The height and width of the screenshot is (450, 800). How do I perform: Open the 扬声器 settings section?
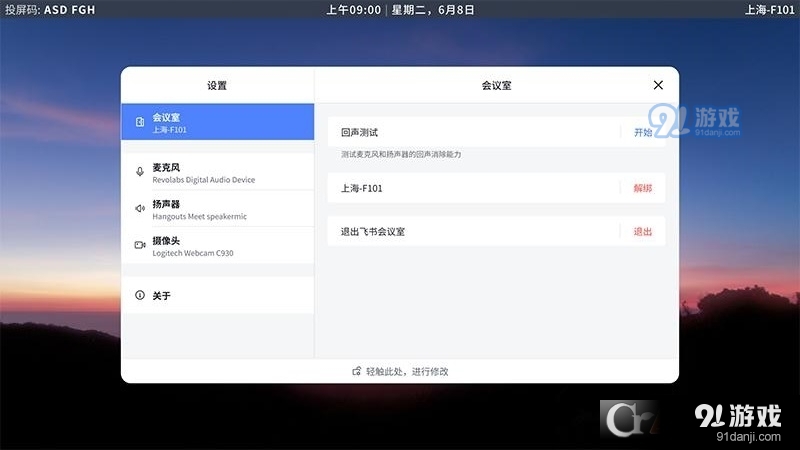click(217, 209)
